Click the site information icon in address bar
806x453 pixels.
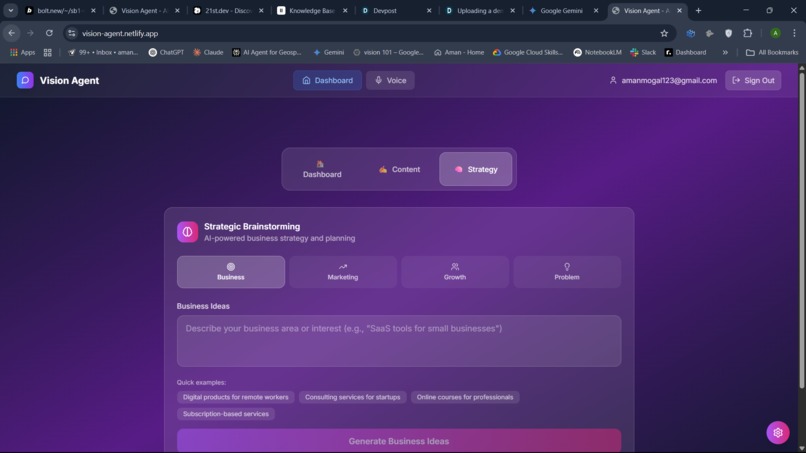click(x=72, y=33)
